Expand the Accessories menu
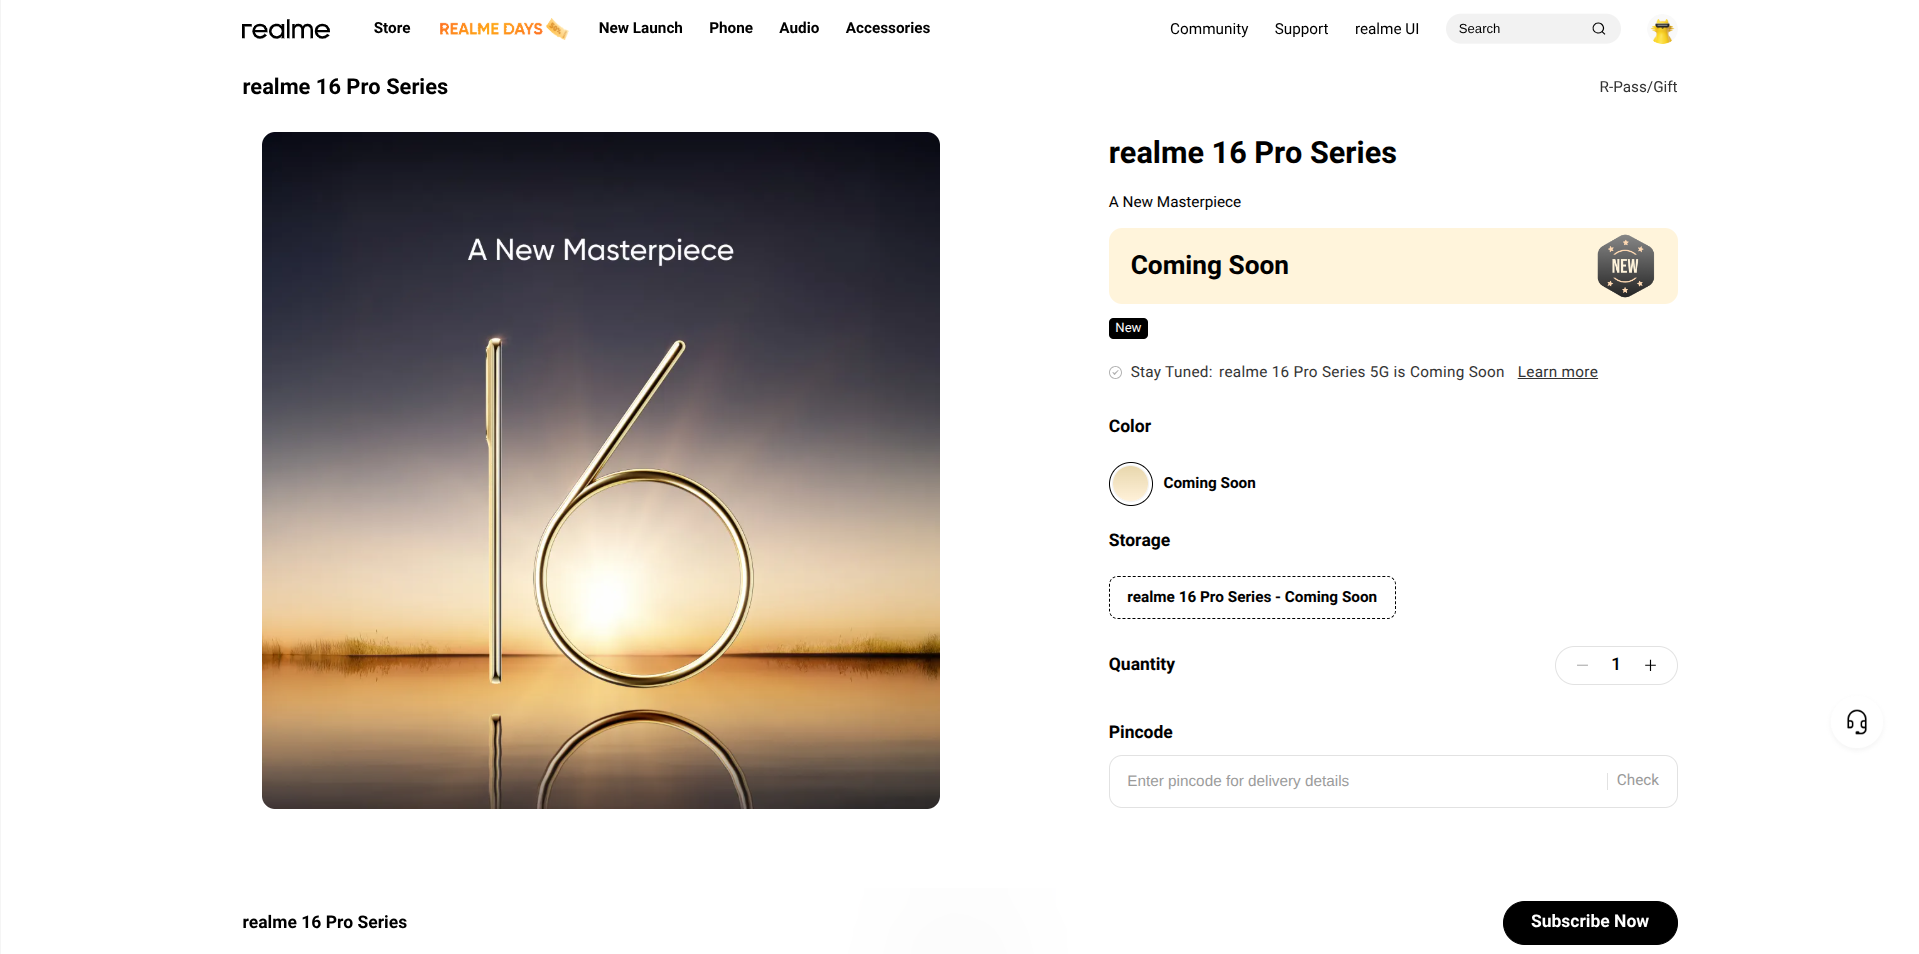 click(887, 28)
